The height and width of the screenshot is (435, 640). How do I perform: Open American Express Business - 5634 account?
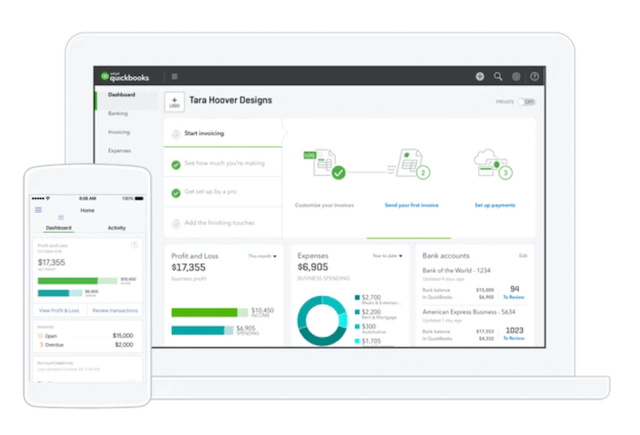(x=469, y=312)
